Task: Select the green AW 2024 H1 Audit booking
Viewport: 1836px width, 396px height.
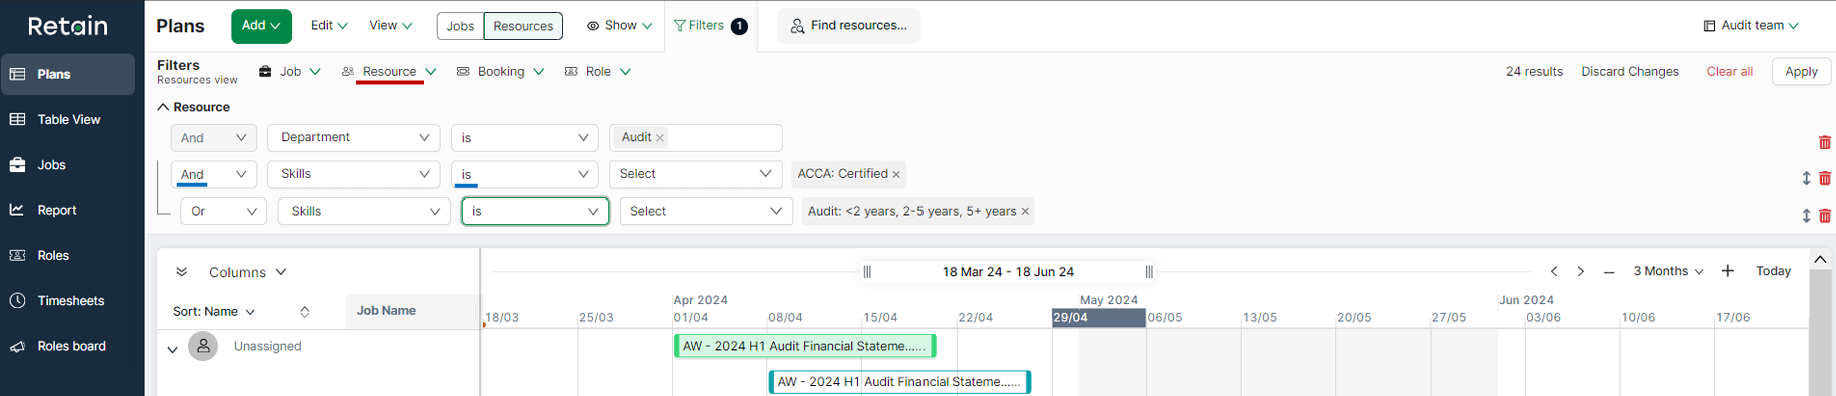Action: click(805, 346)
